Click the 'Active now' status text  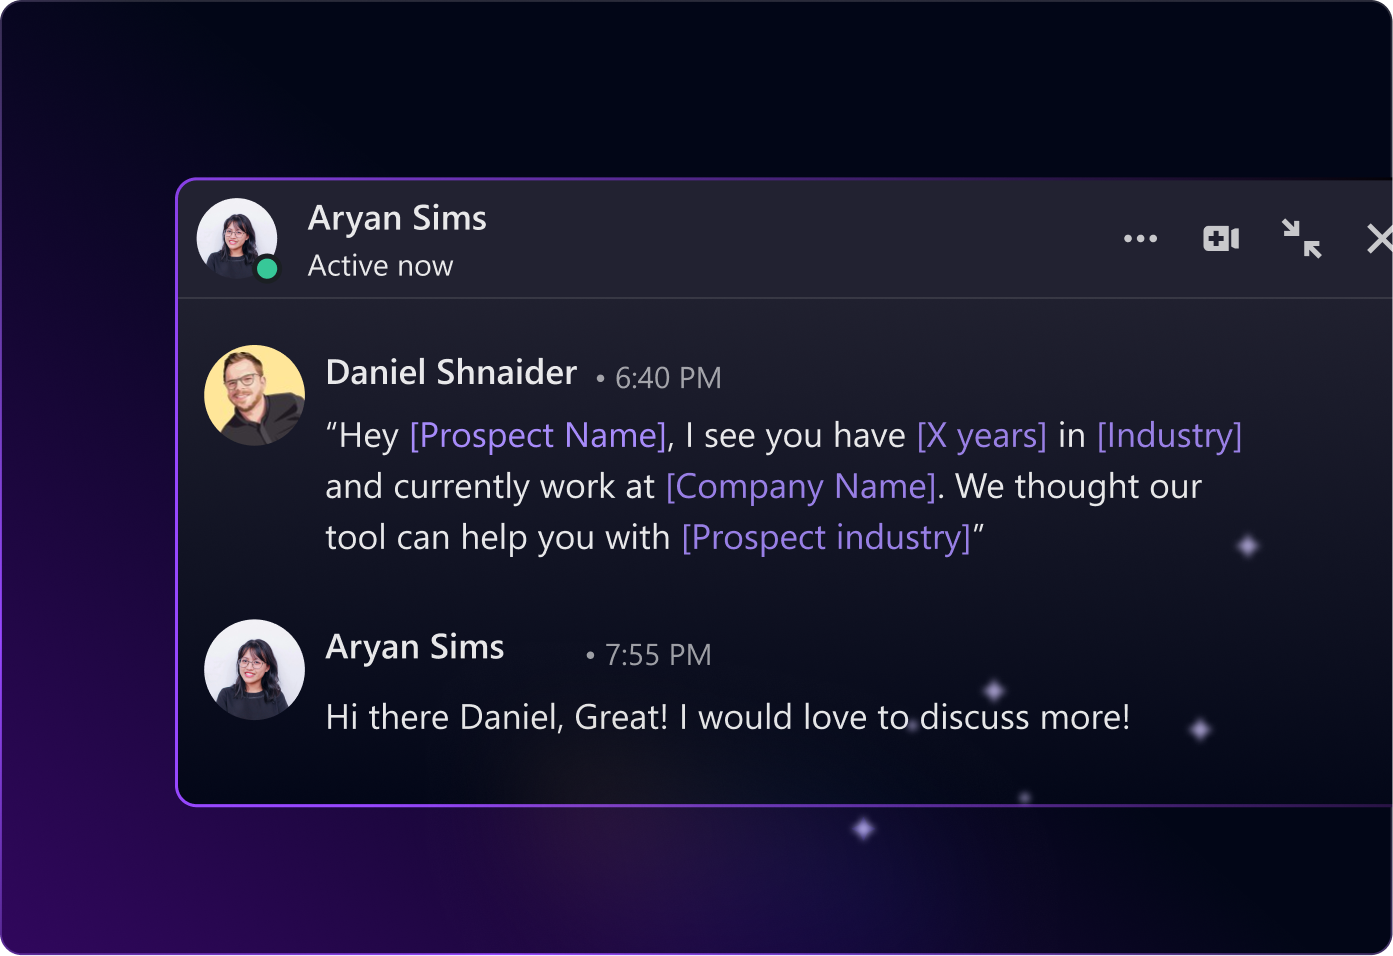click(x=380, y=266)
